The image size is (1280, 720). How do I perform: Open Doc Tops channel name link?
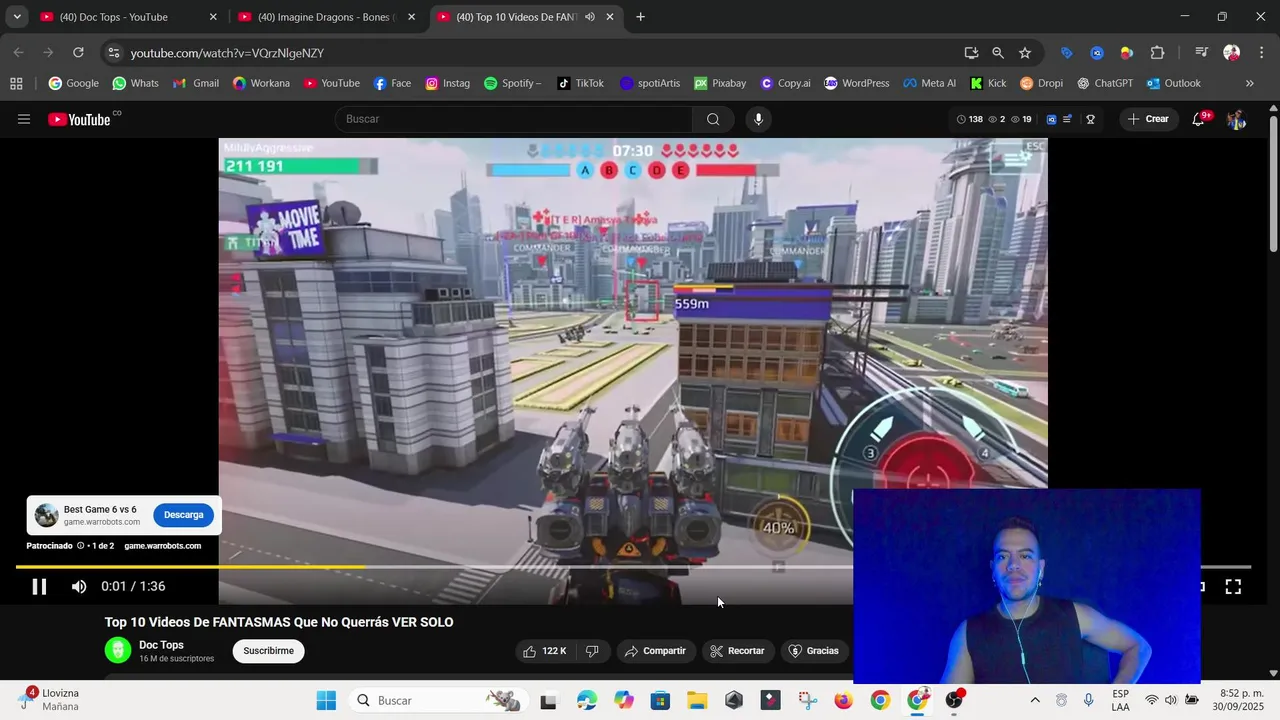coord(161,645)
